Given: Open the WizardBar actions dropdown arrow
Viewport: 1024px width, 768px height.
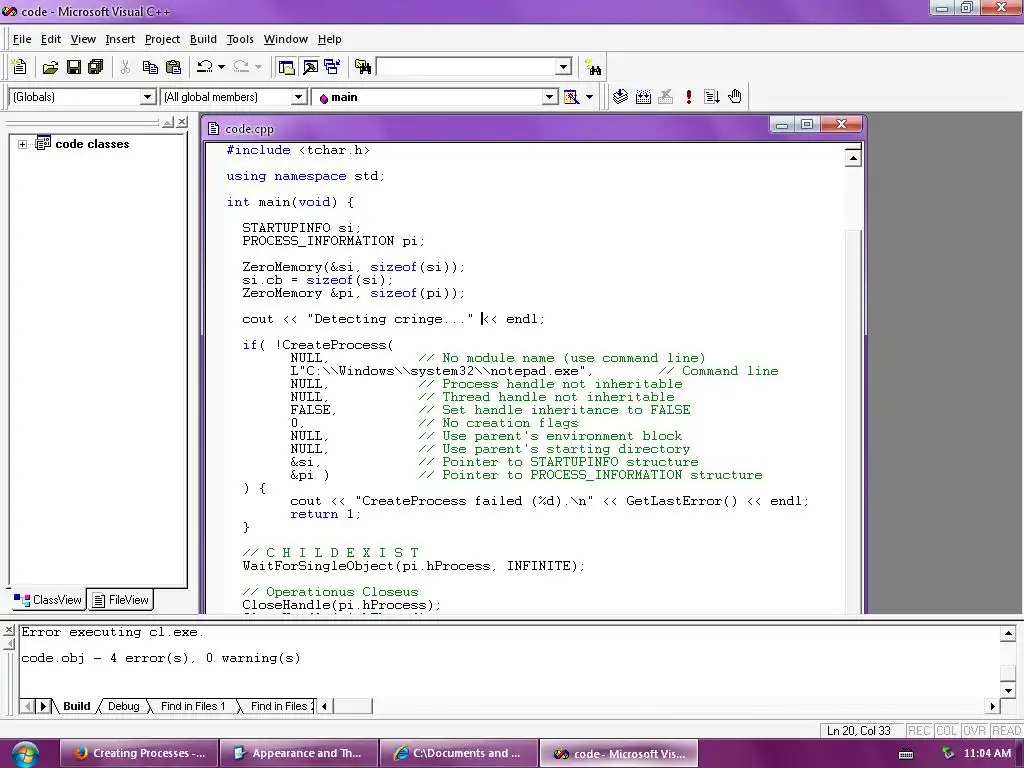Looking at the screenshot, I should pos(589,97).
